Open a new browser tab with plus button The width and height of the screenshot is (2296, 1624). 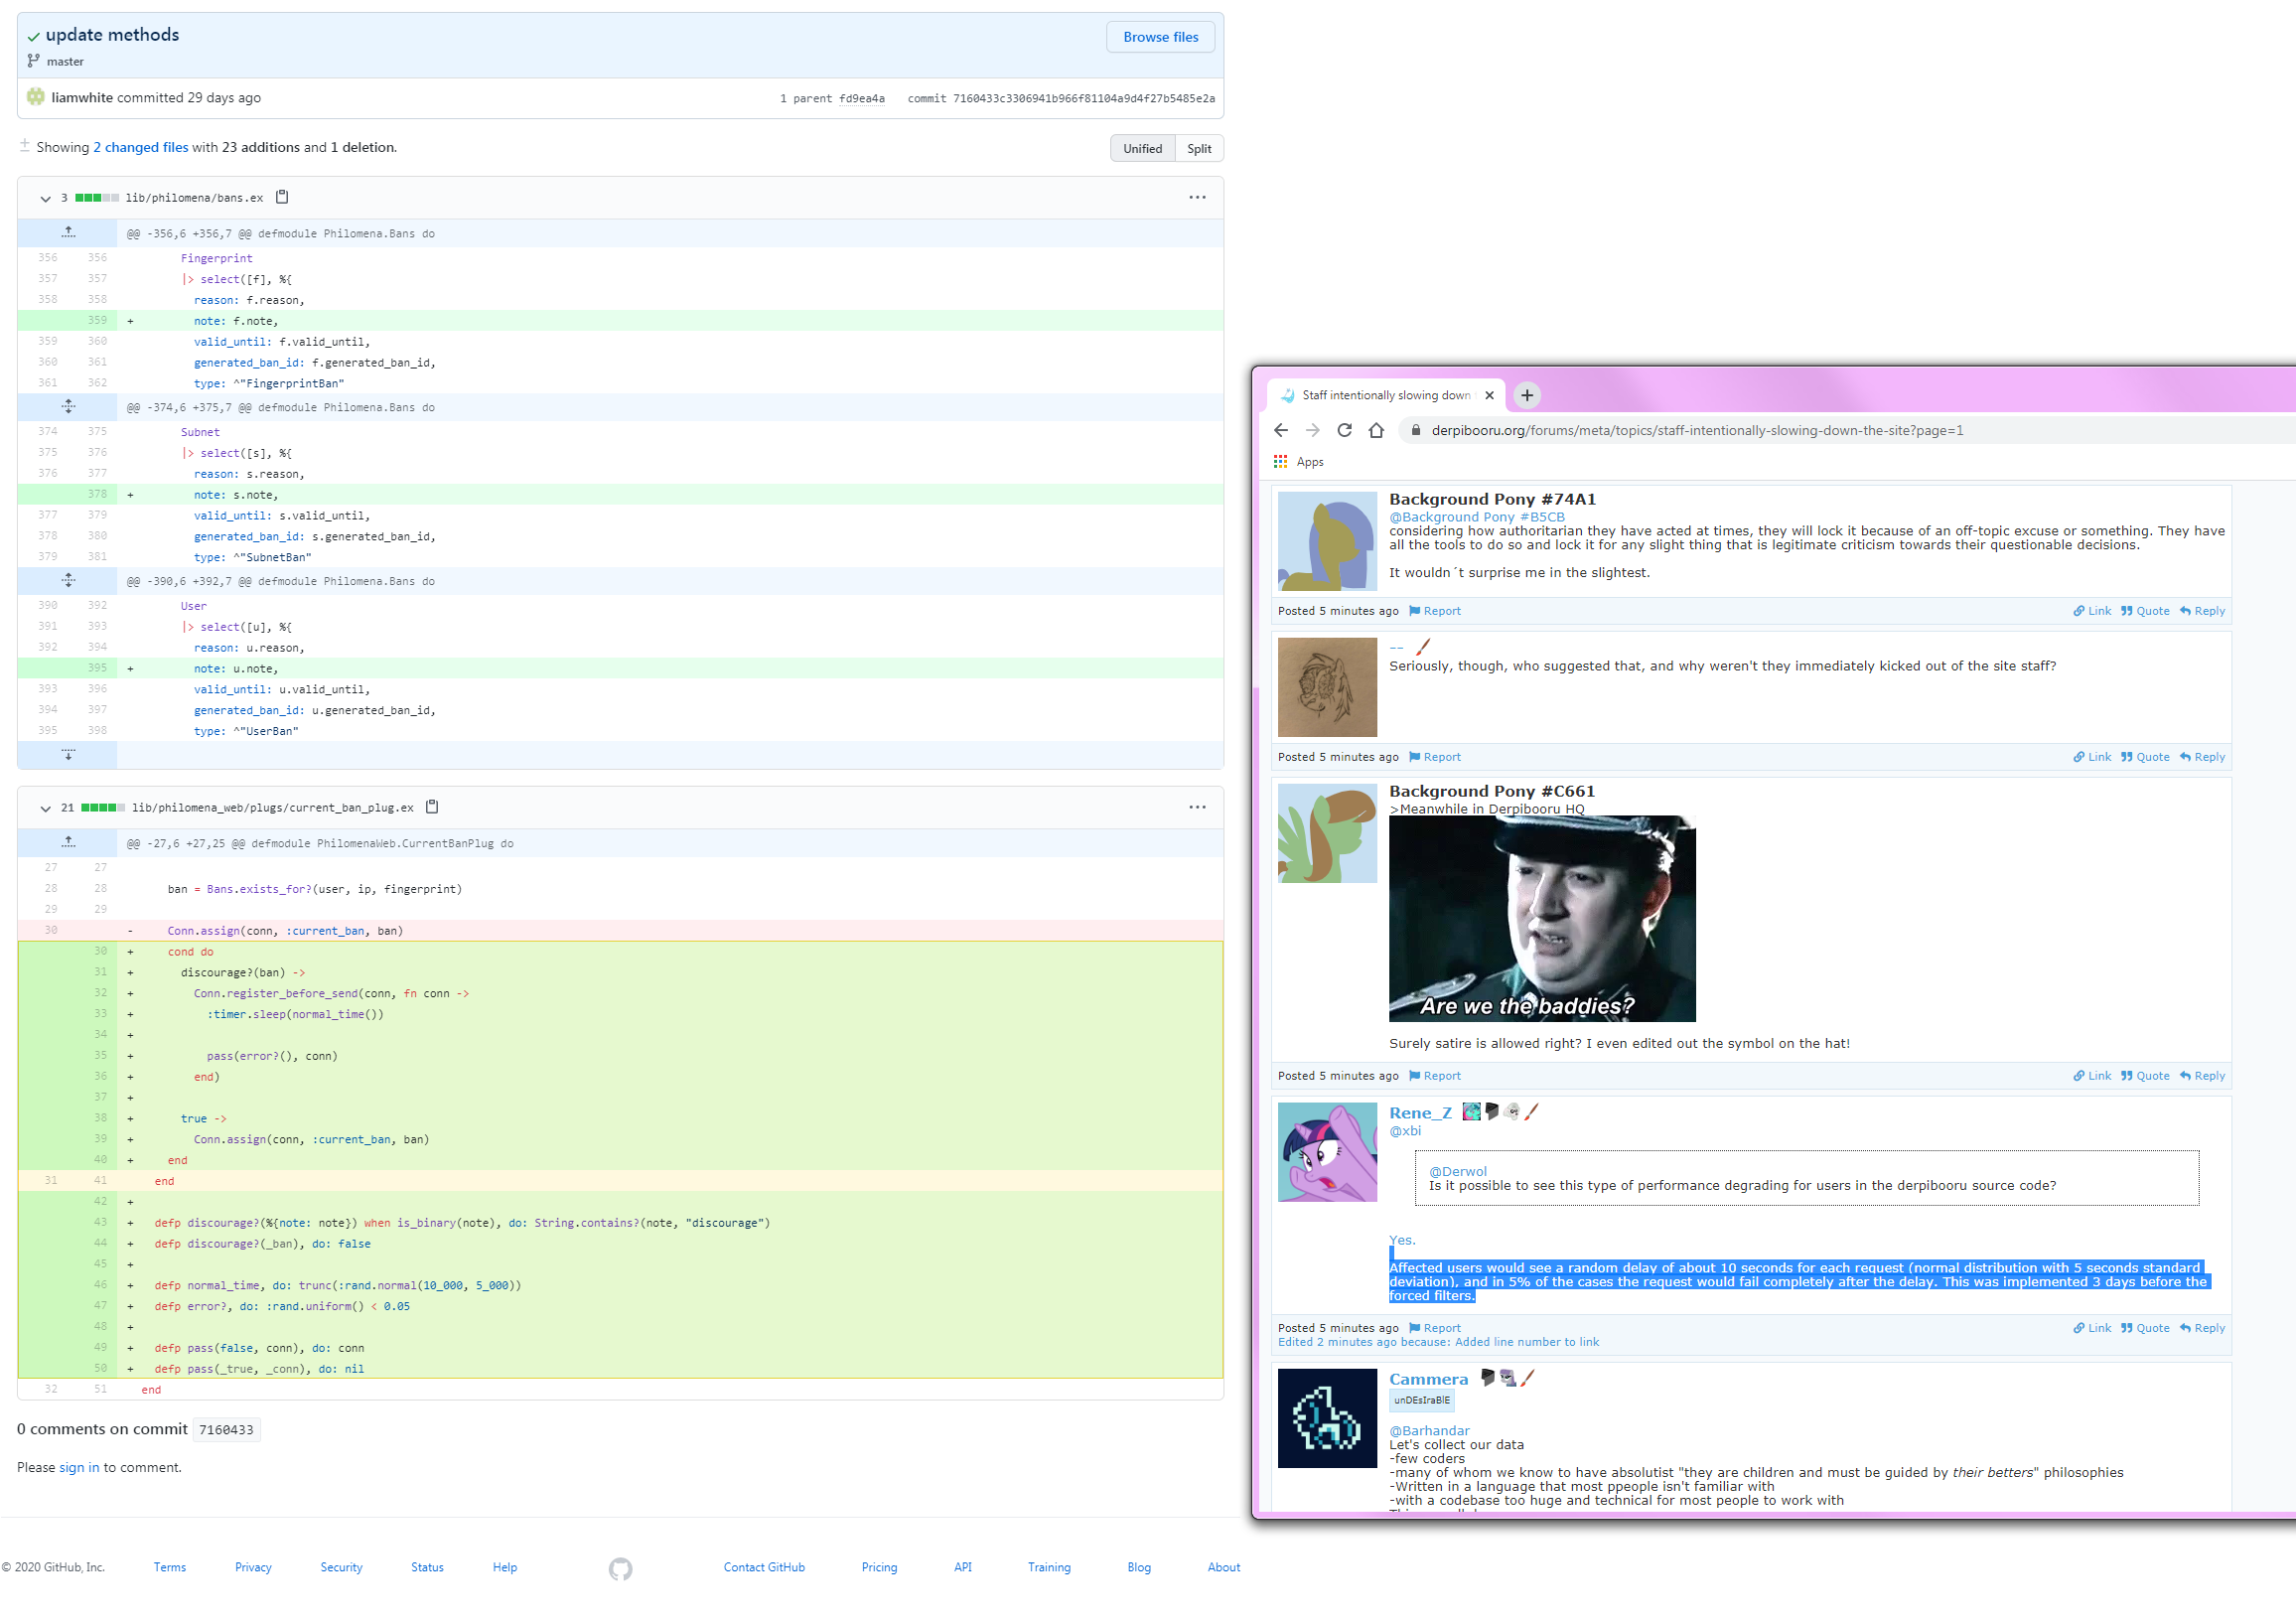pyautogui.click(x=1526, y=396)
